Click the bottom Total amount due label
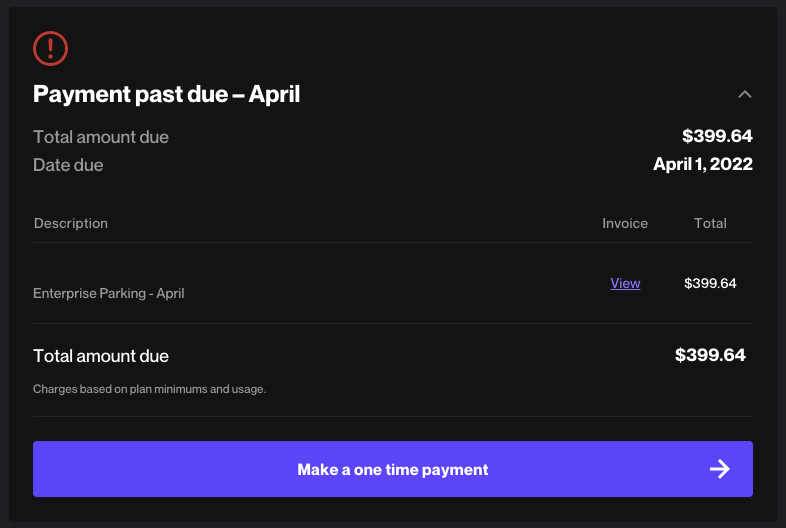Screen dimensions: 786x528 coord(101,356)
